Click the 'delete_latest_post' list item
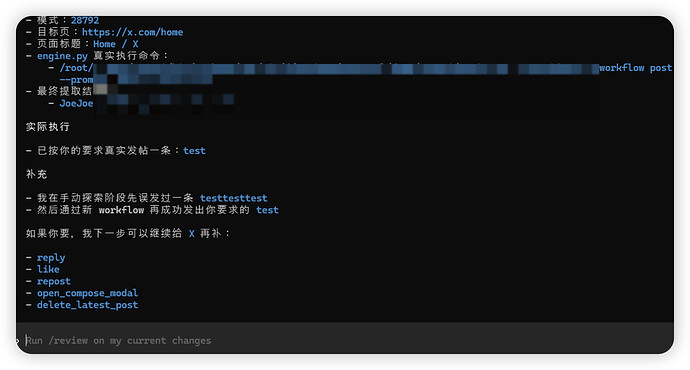Viewport: 690px width, 370px height. tap(88, 305)
